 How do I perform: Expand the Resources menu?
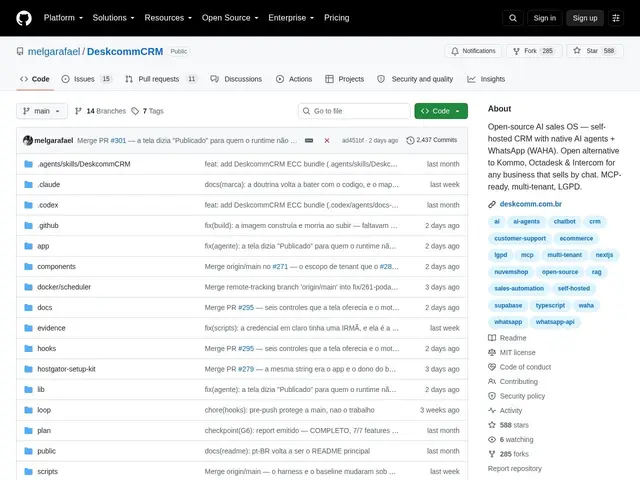coord(168,18)
